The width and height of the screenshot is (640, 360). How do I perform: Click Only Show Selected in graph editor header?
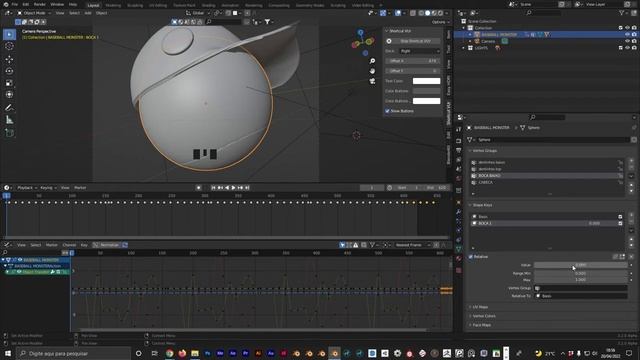[342, 245]
